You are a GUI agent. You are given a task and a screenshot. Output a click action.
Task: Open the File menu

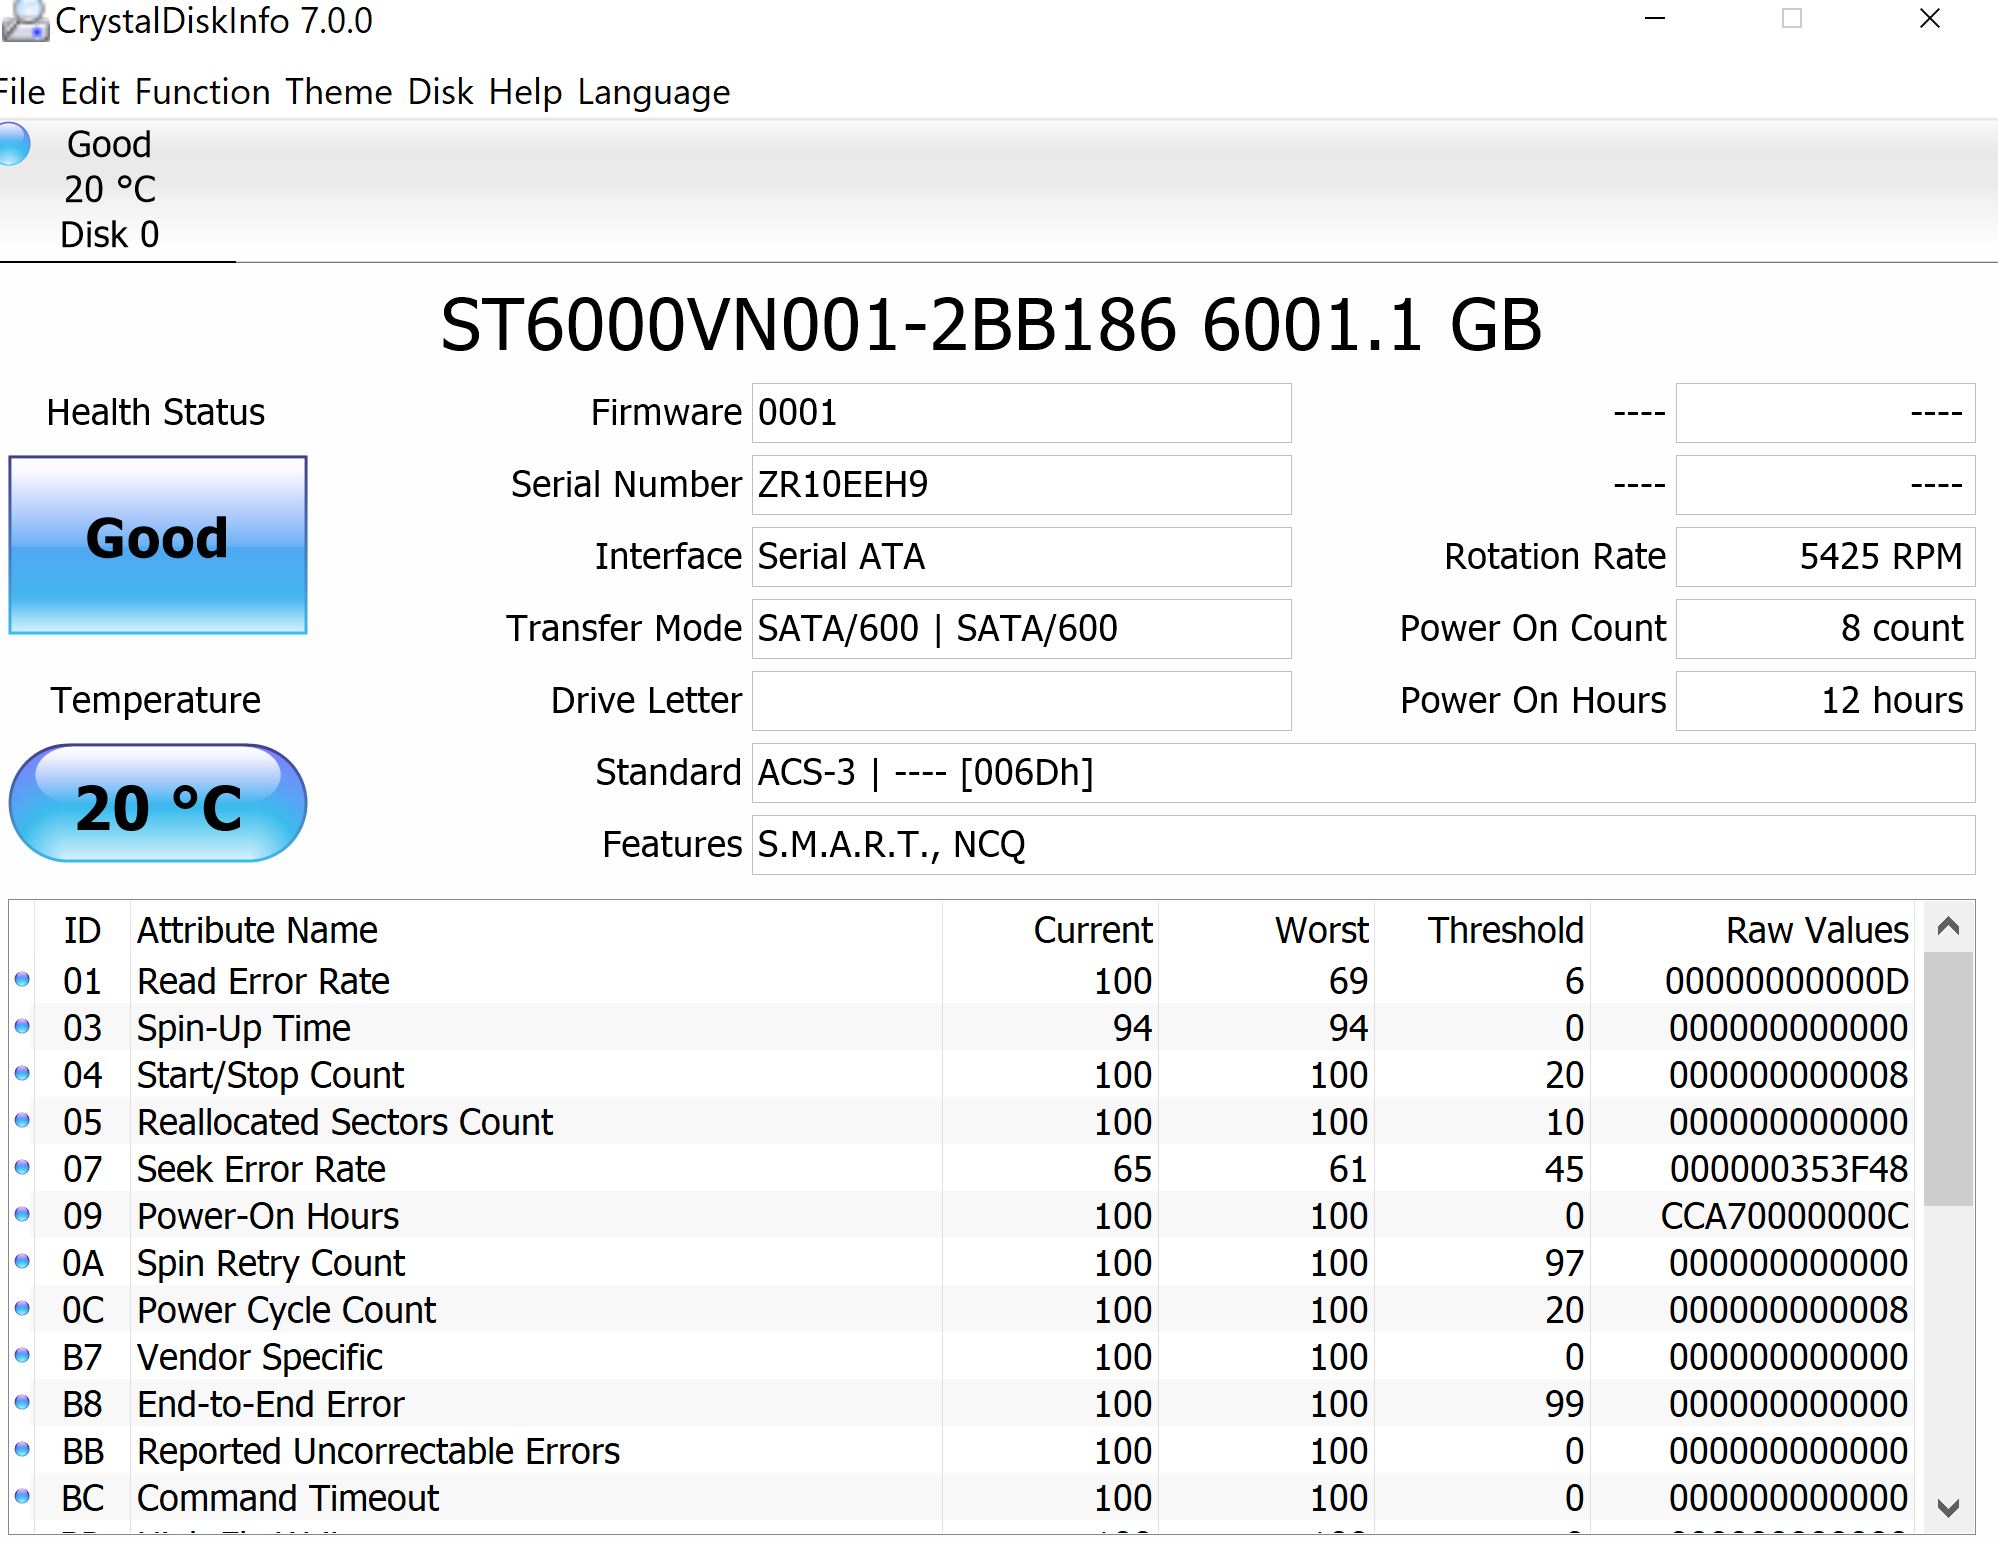20,92
